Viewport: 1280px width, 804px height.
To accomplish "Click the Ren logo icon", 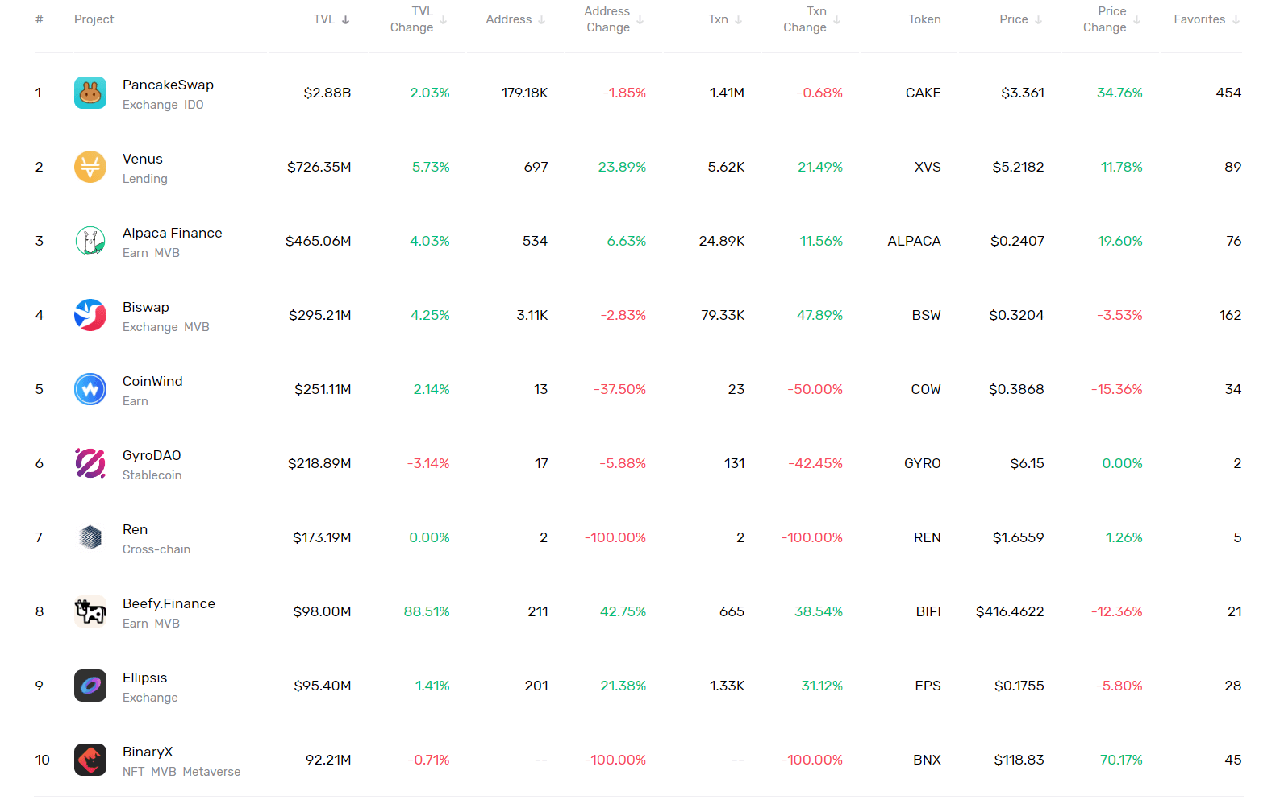I will pyautogui.click(x=90, y=537).
